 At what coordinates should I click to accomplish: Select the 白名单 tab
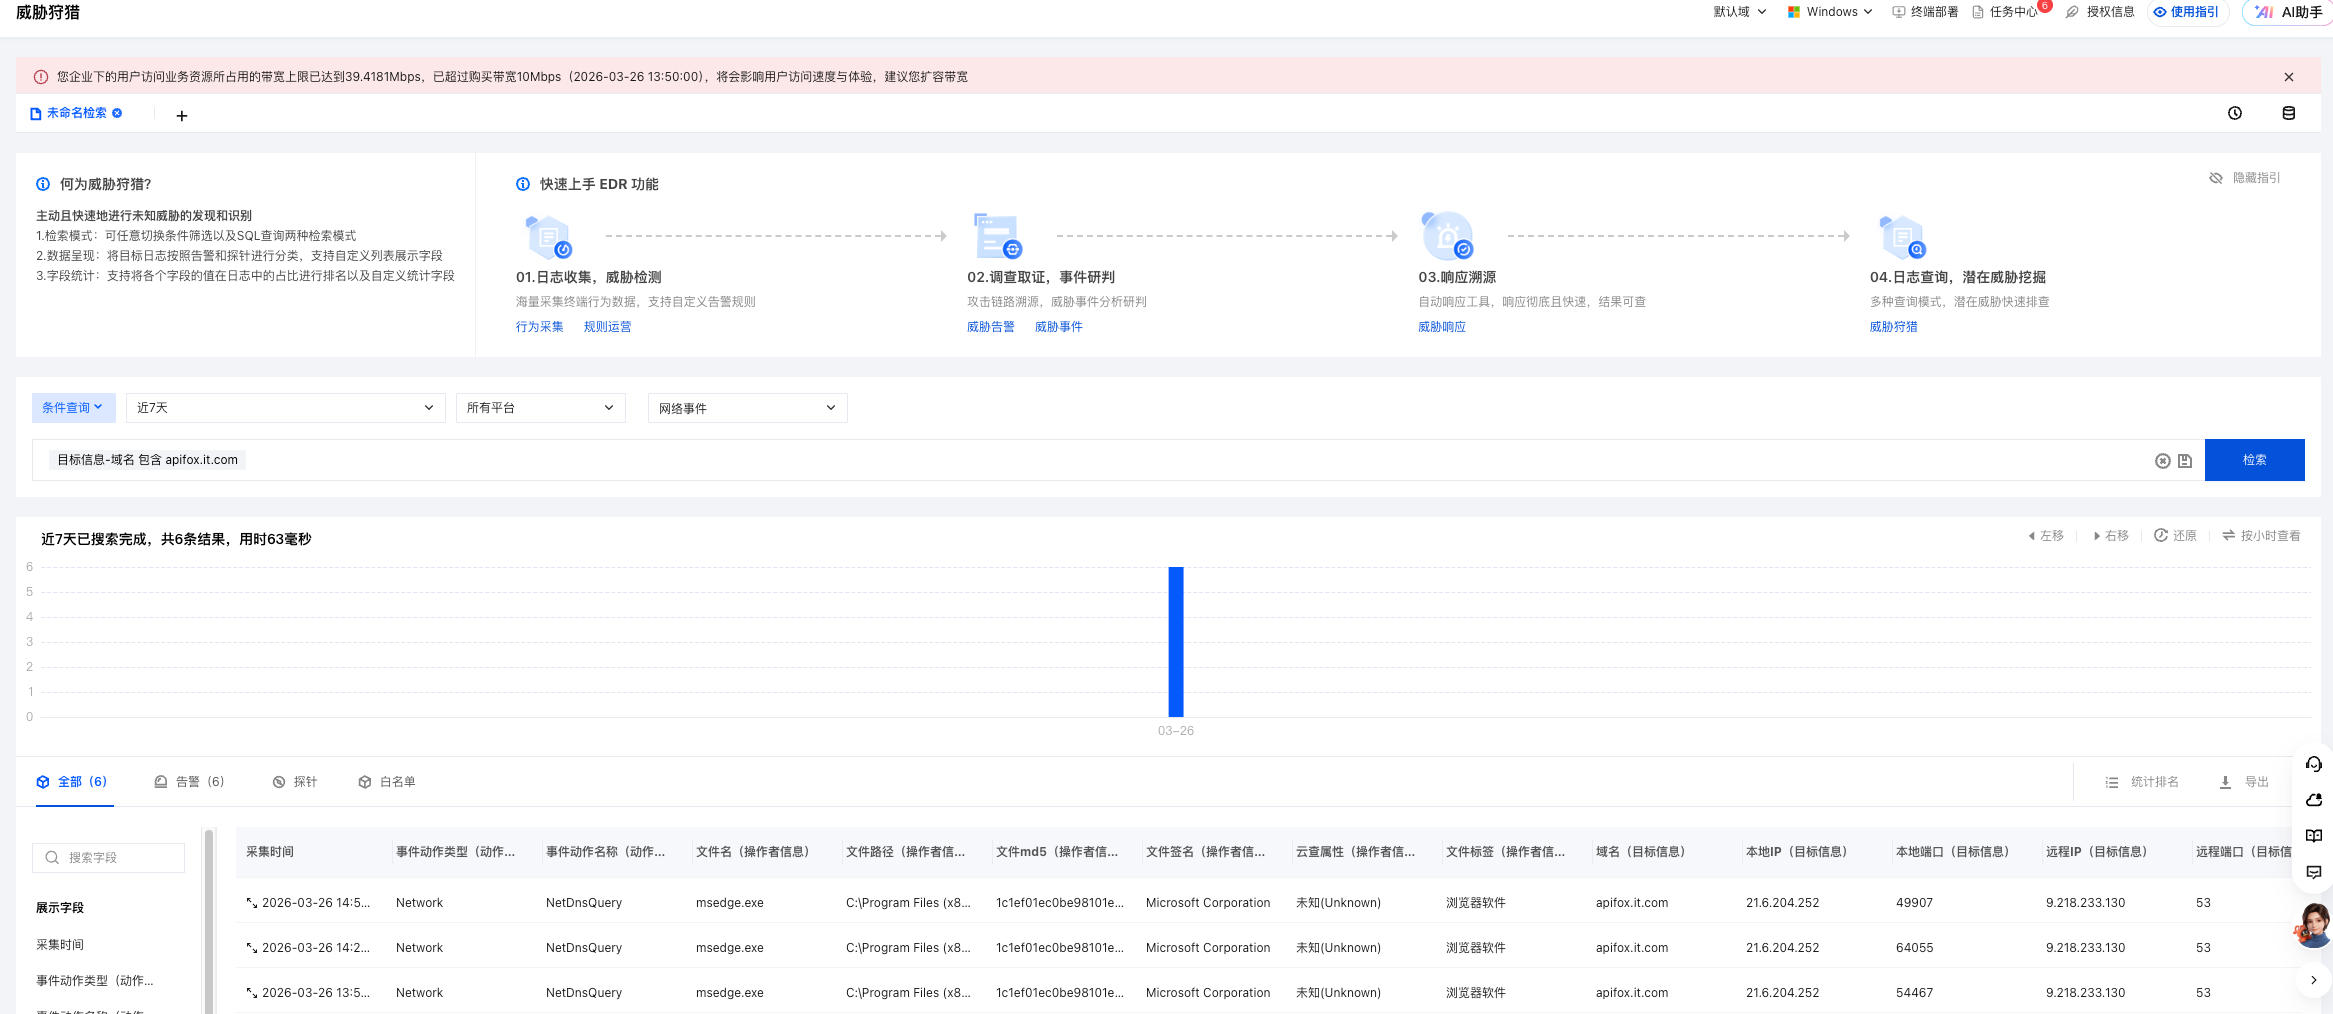tap(387, 782)
